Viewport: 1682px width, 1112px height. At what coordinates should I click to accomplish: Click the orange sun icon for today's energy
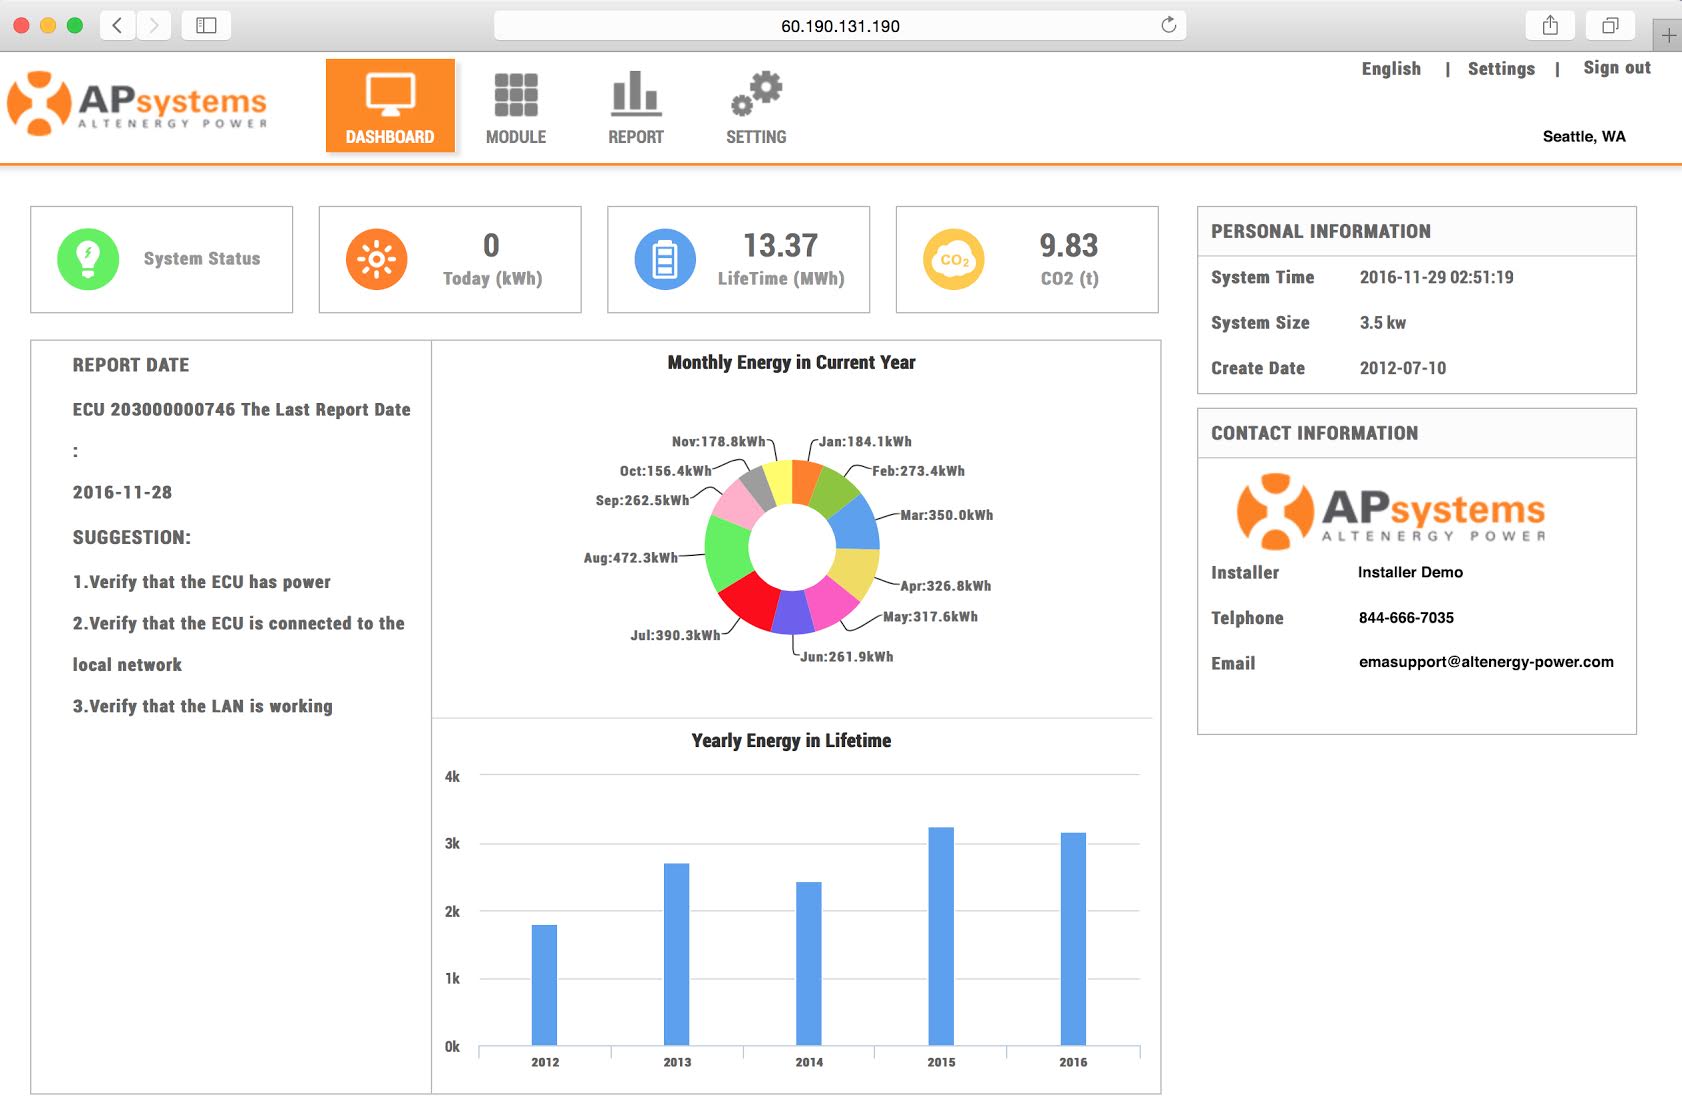[377, 258]
